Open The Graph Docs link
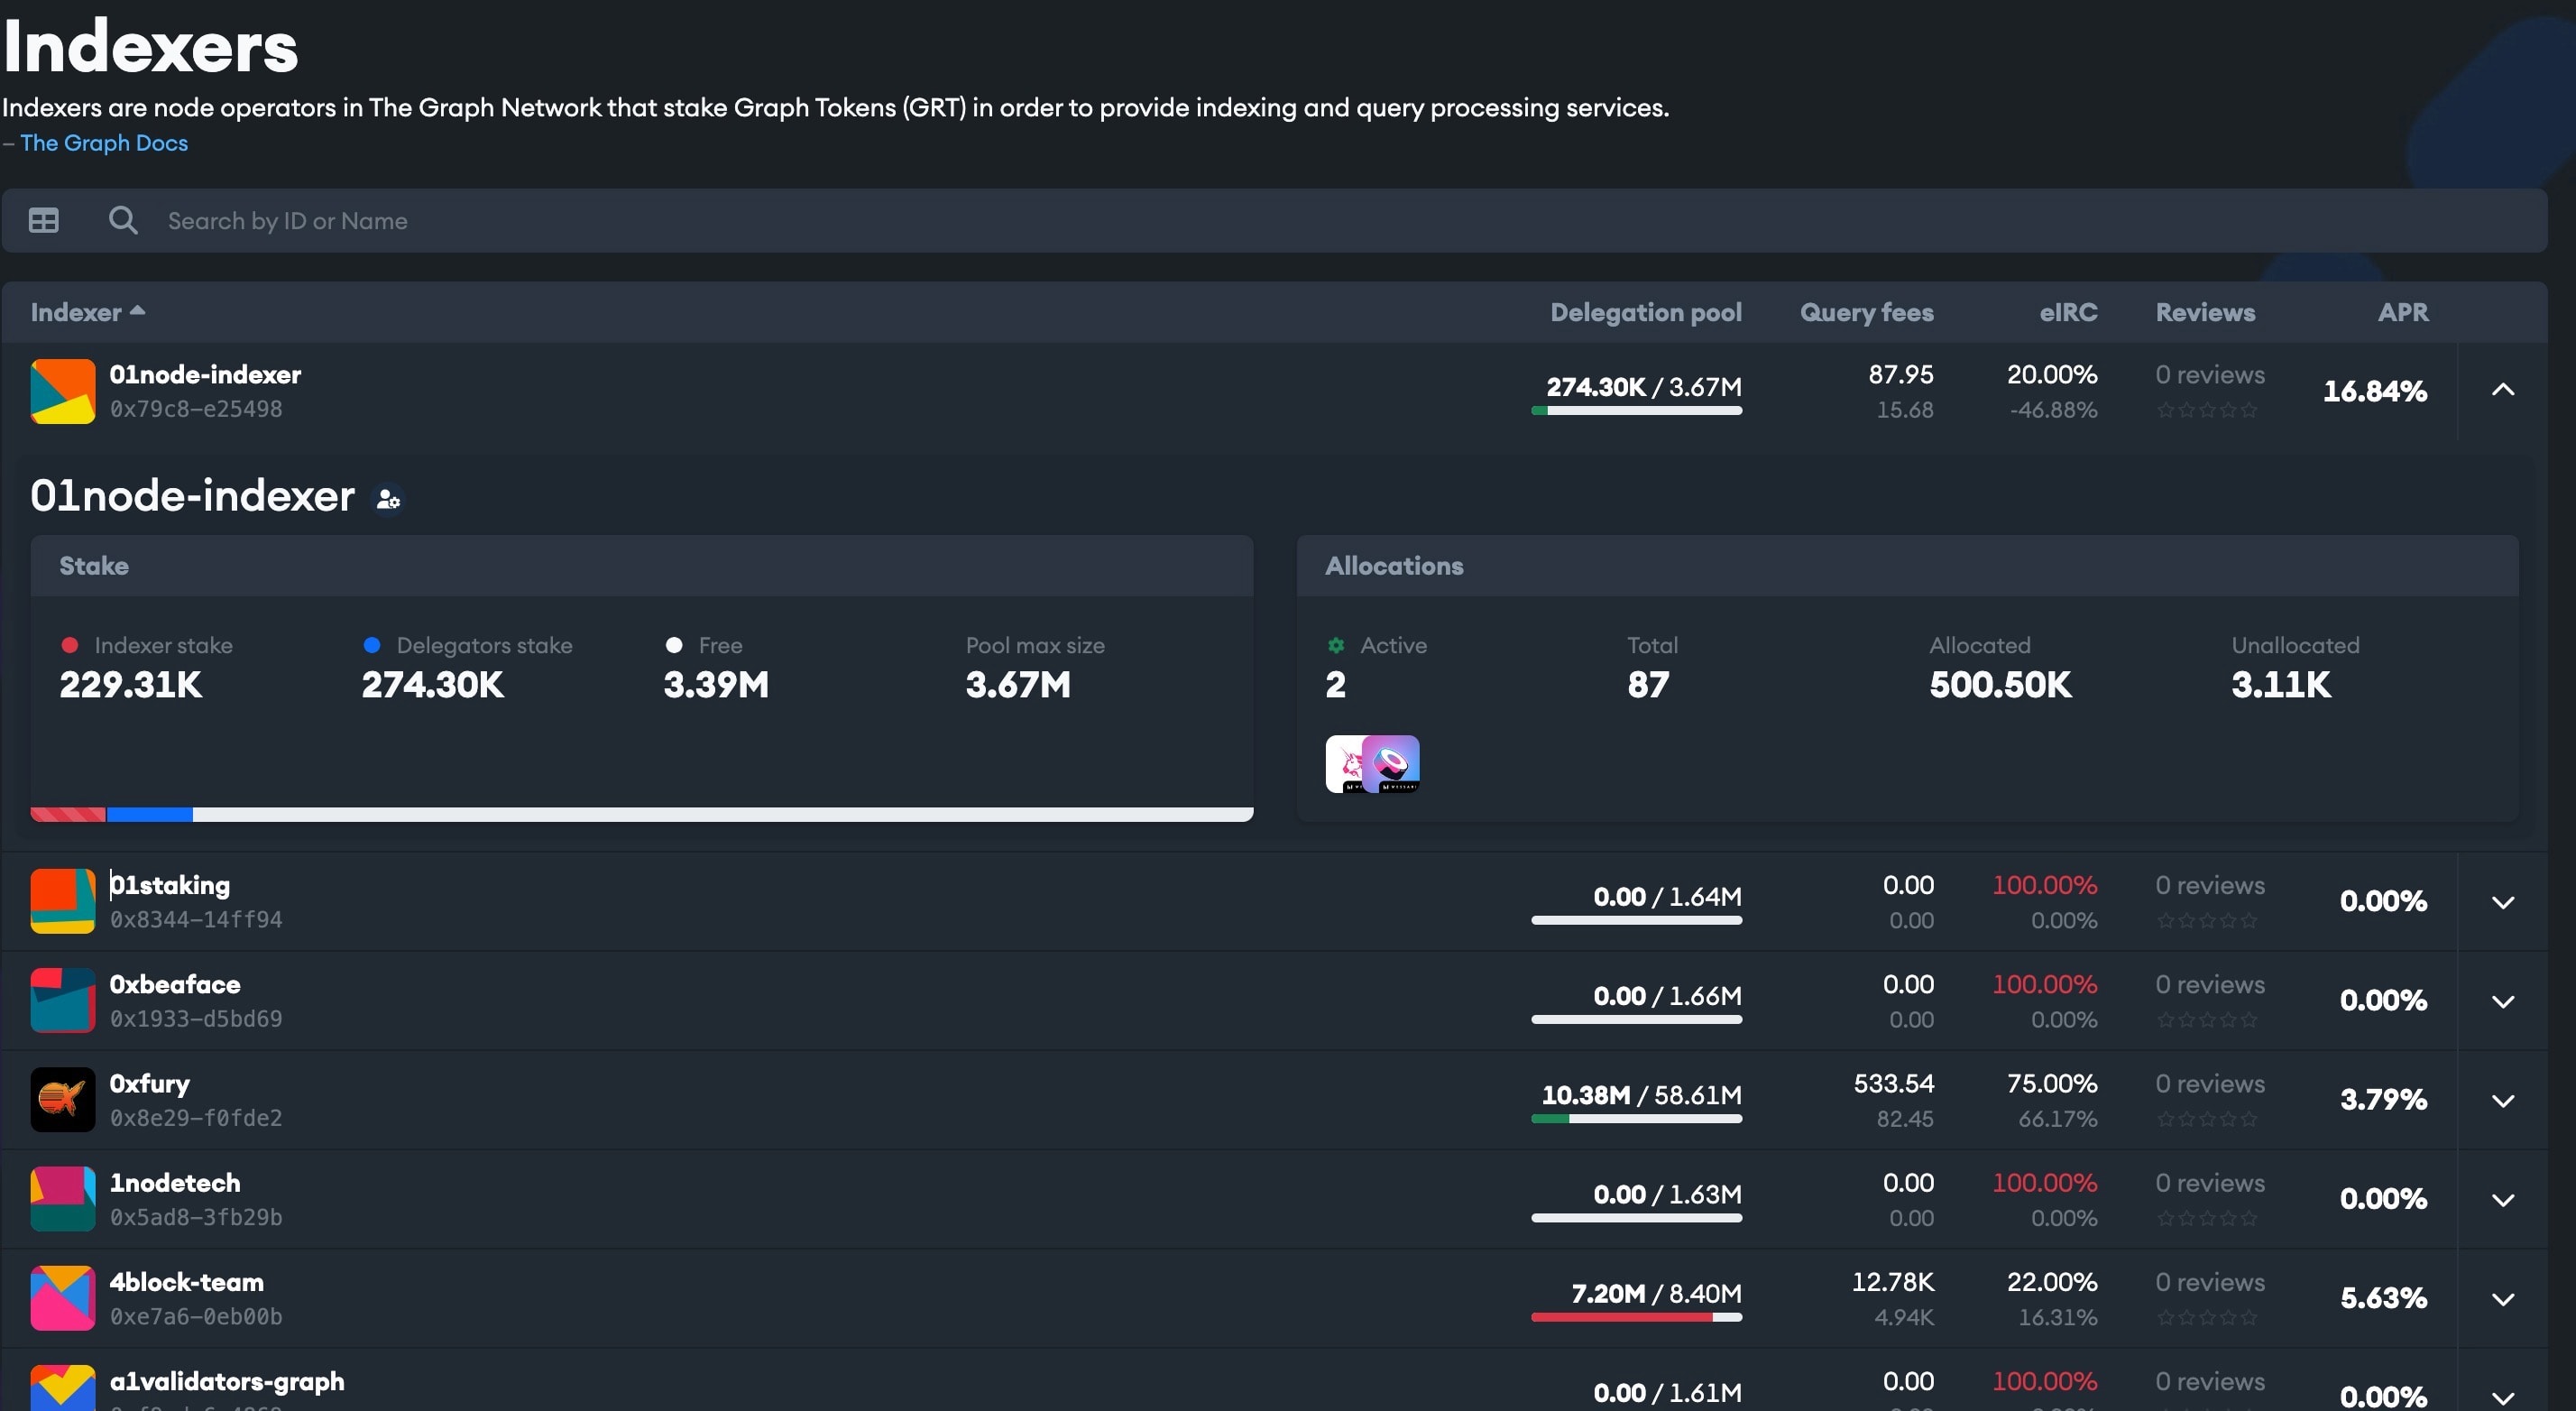Screen dimensions: 2576x1411 104,143
